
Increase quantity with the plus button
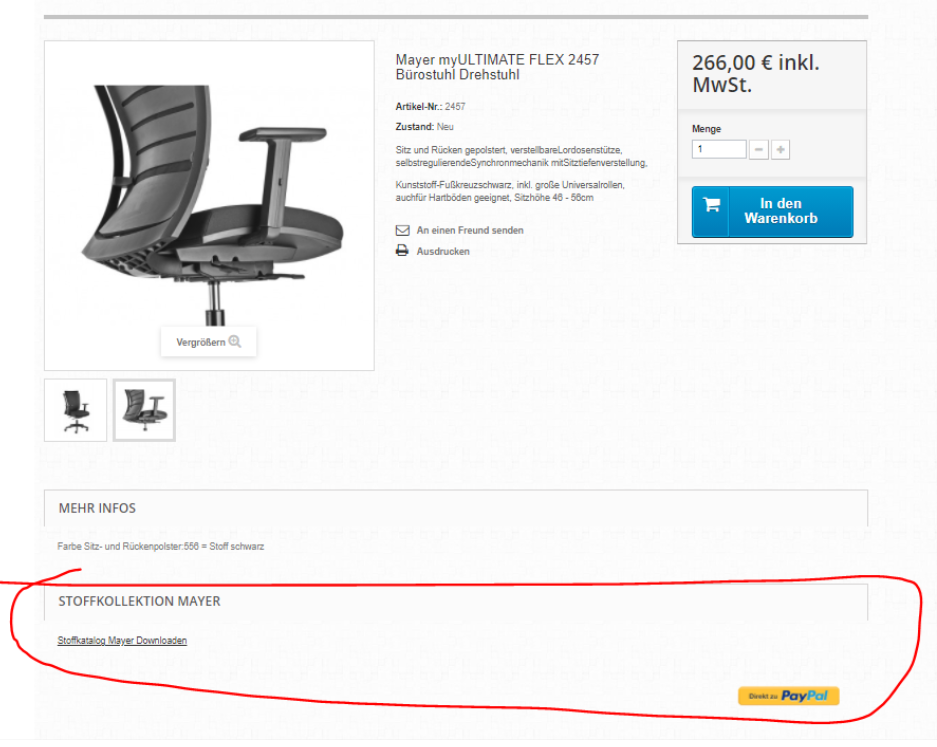(x=780, y=149)
